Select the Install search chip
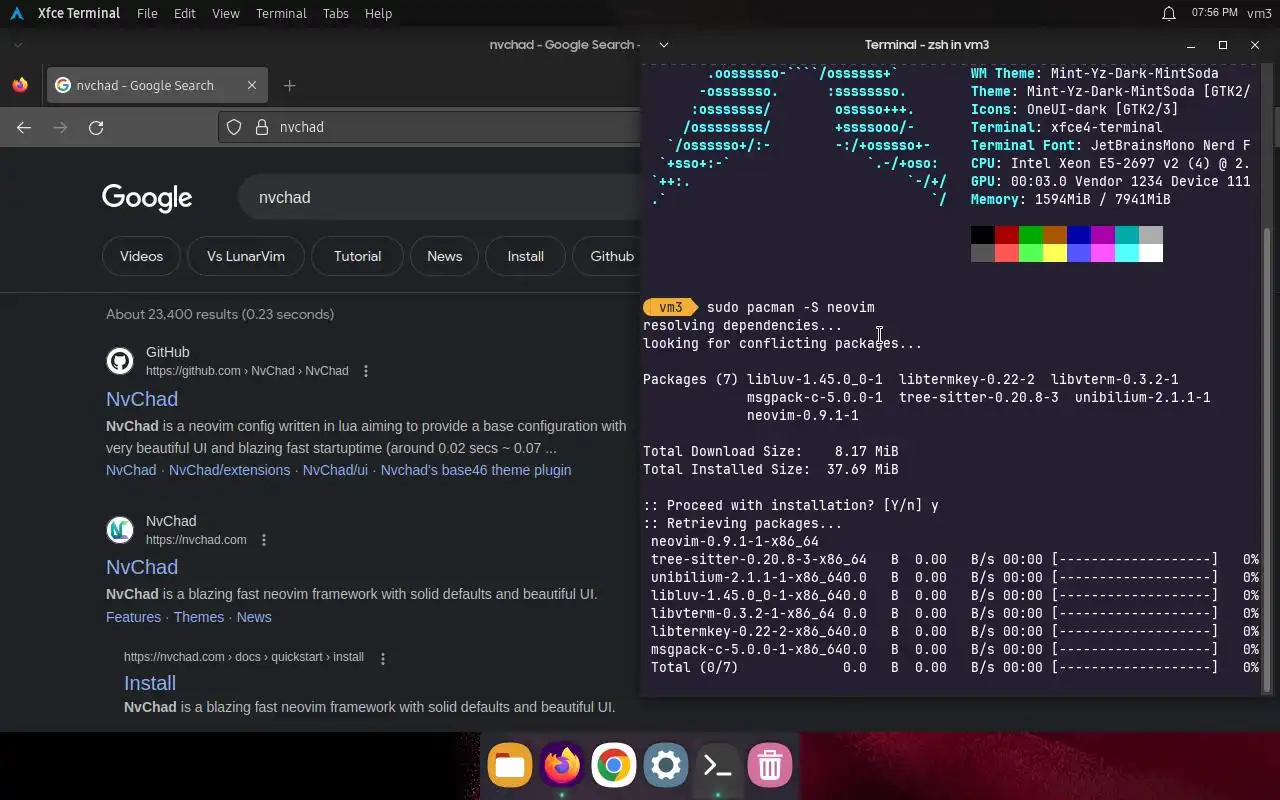1280x800 pixels. (x=525, y=256)
